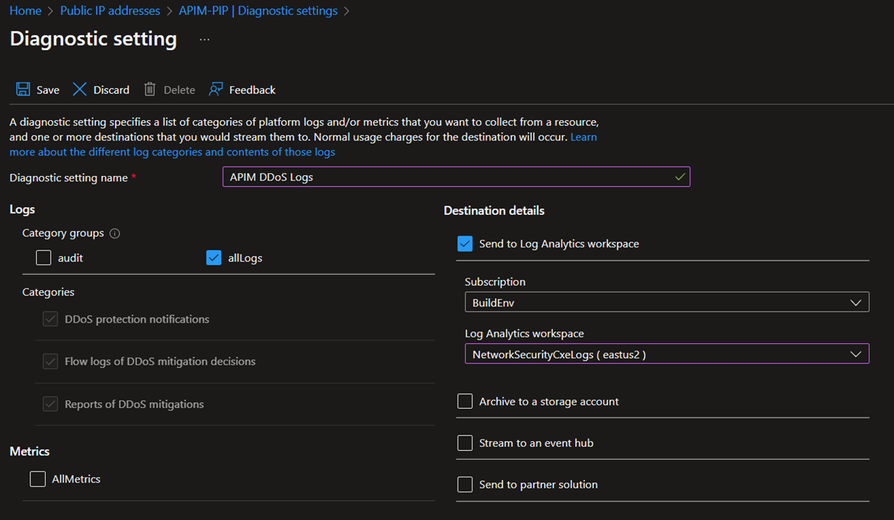Open the ellipsis menu beside Diagnostic setting title

204,39
